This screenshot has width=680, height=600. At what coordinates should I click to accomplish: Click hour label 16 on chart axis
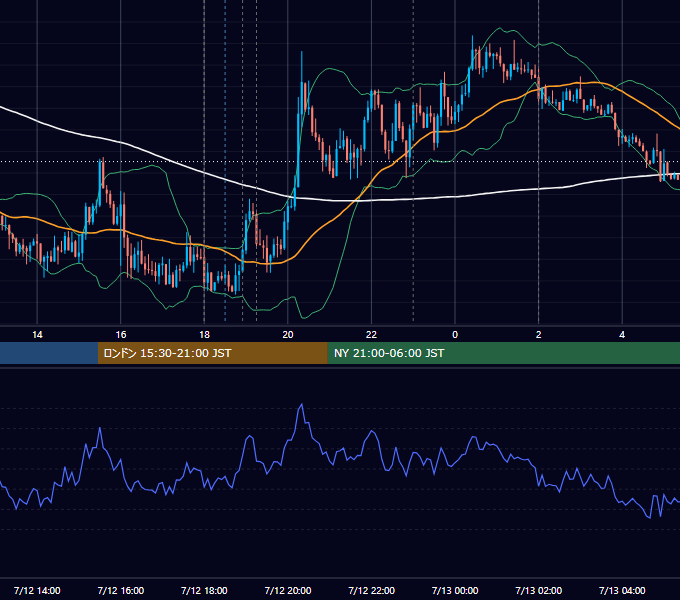(121, 335)
